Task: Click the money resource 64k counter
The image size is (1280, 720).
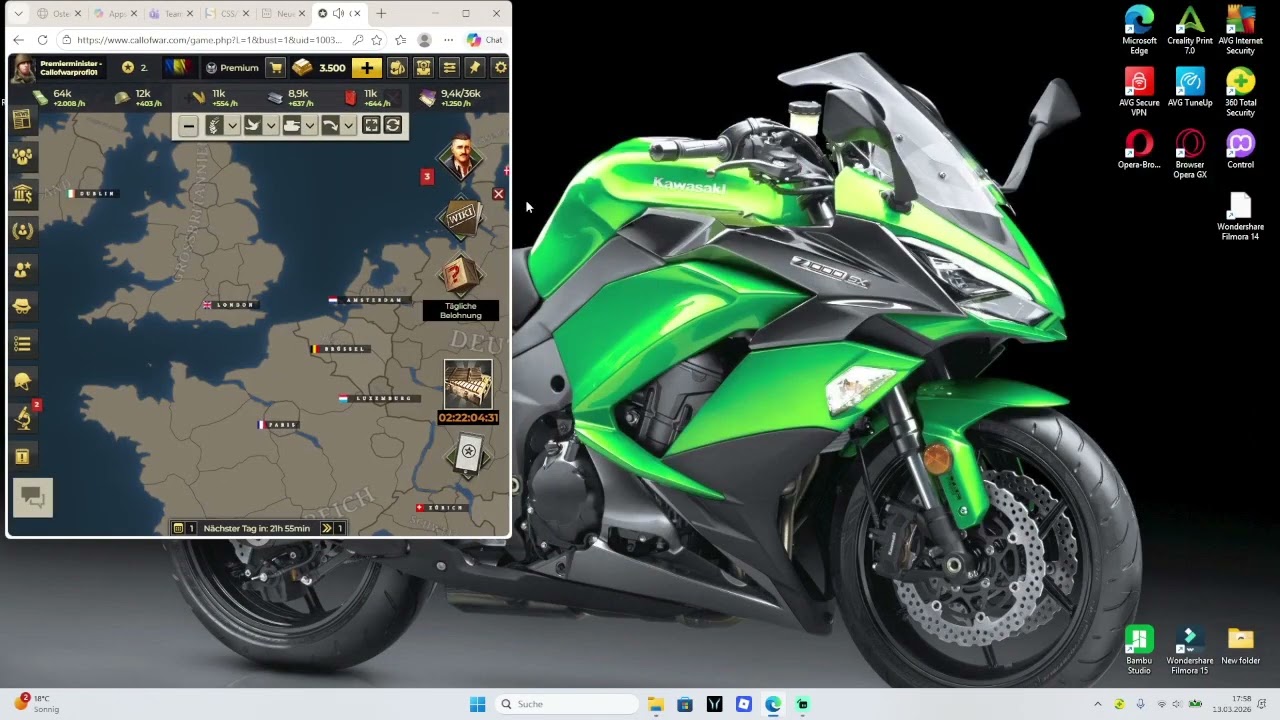Action: 58,97
